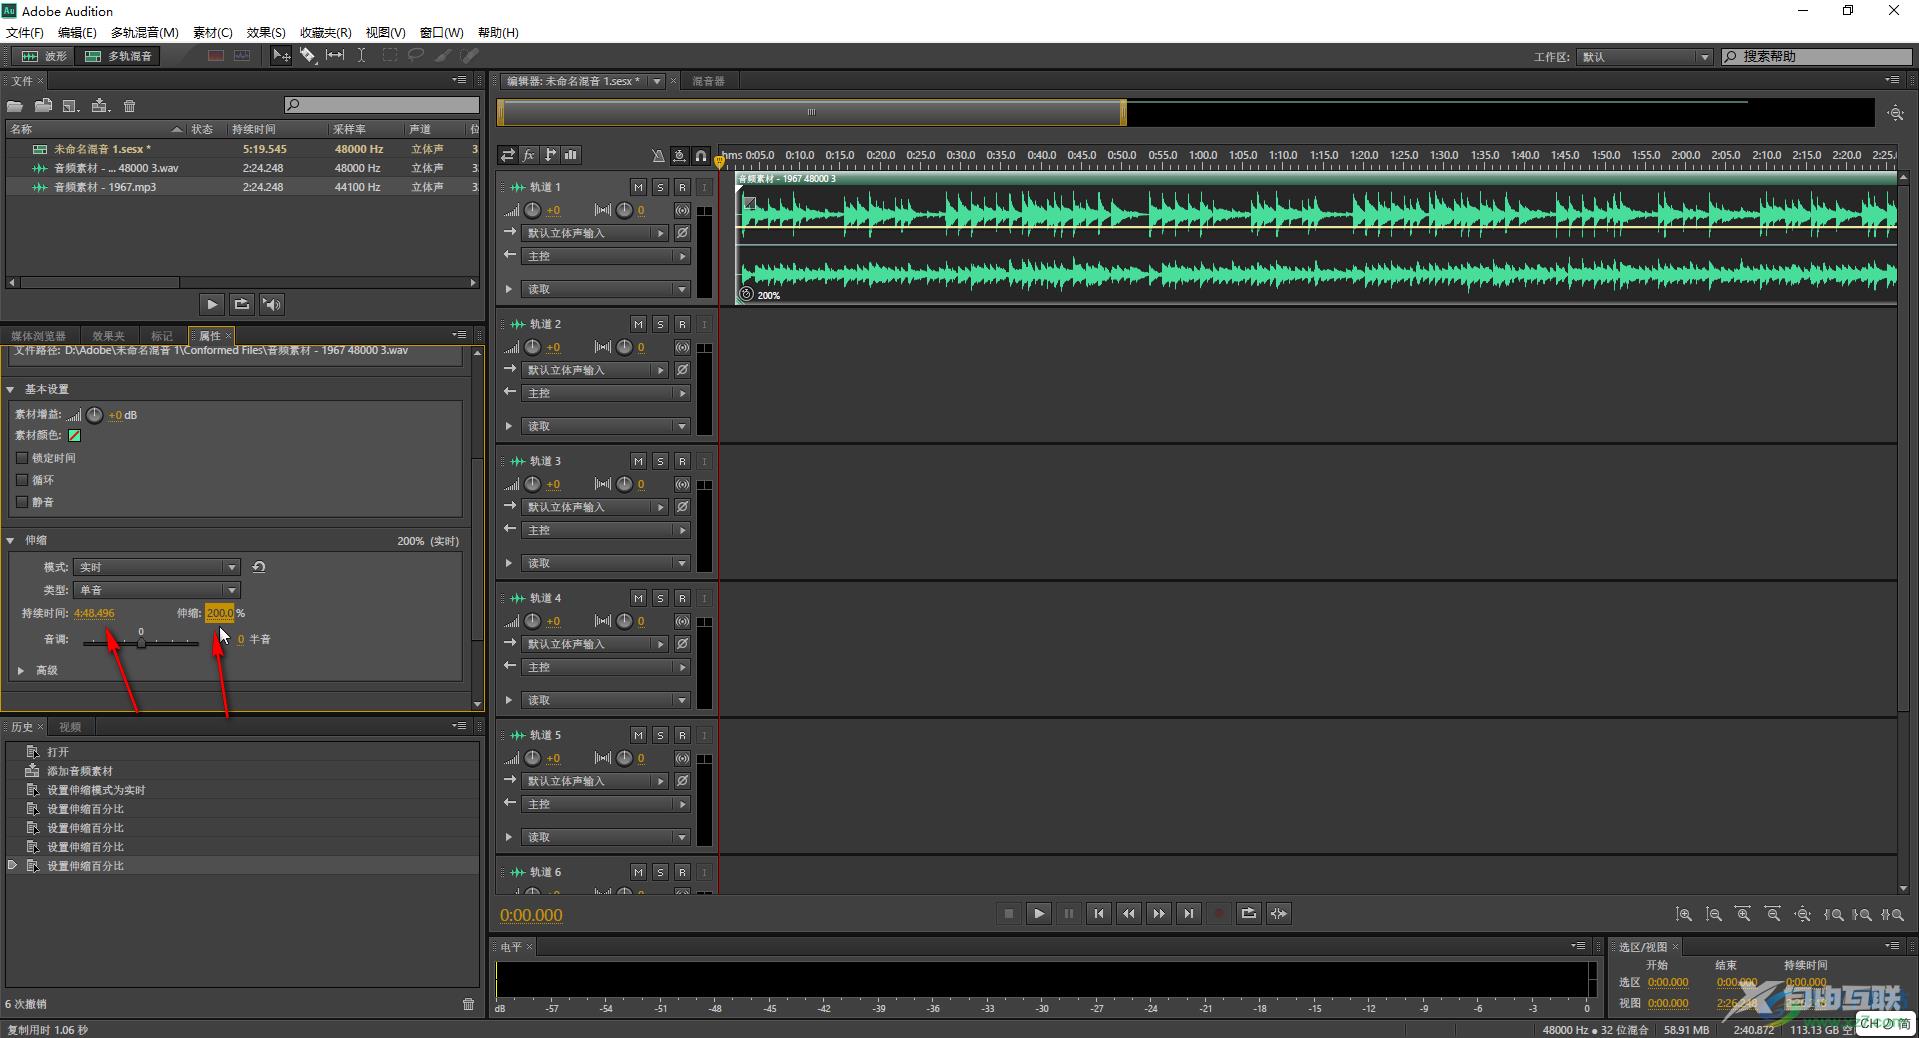Click the clip color swatch
Image resolution: width=1919 pixels, height=1038 pixels.
point(74,435)
